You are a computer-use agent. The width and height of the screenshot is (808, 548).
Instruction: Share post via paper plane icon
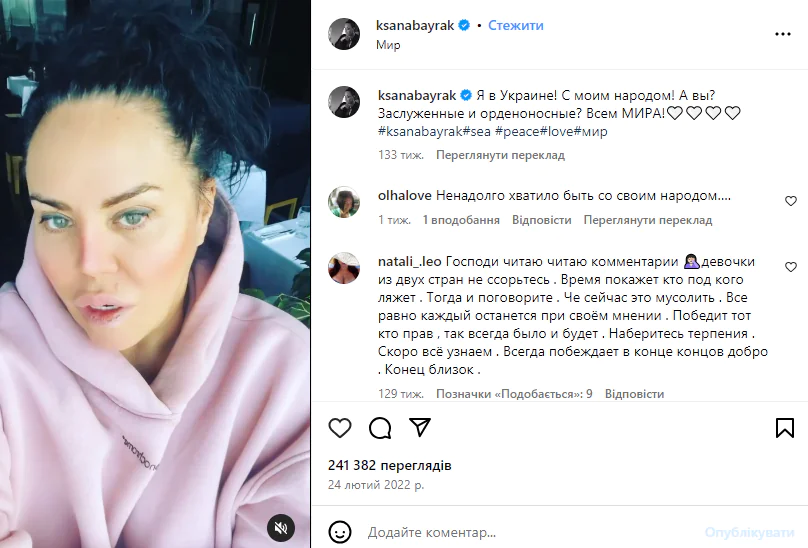pyautogui.click(x=420, y=427)
